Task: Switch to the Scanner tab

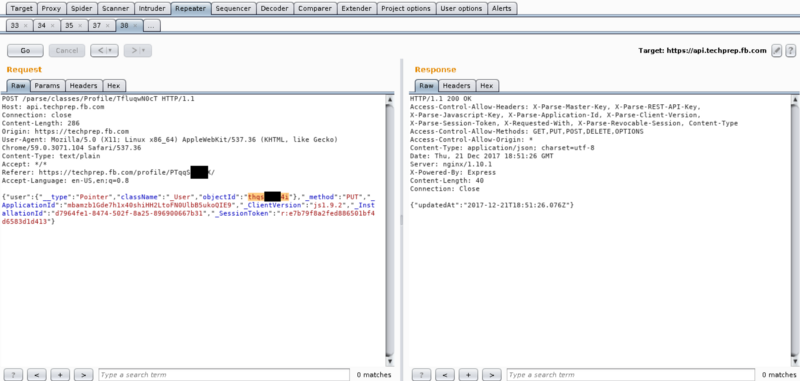Action: pyautogui.click(x=116, y=9)
